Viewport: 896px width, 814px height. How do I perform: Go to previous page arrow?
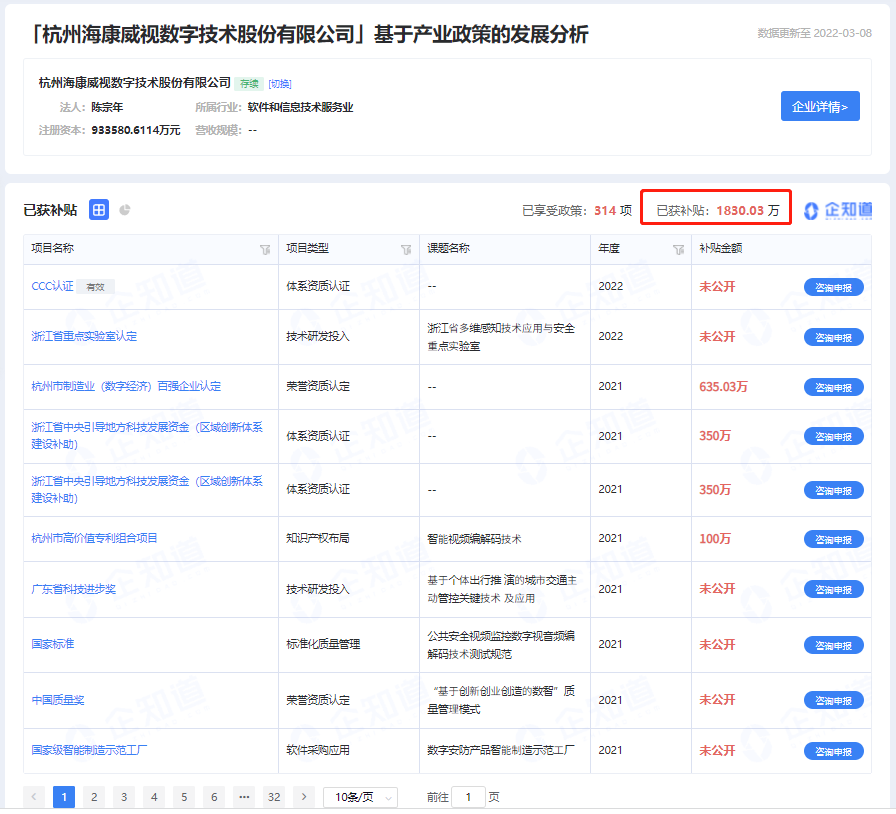pos(34,796)
